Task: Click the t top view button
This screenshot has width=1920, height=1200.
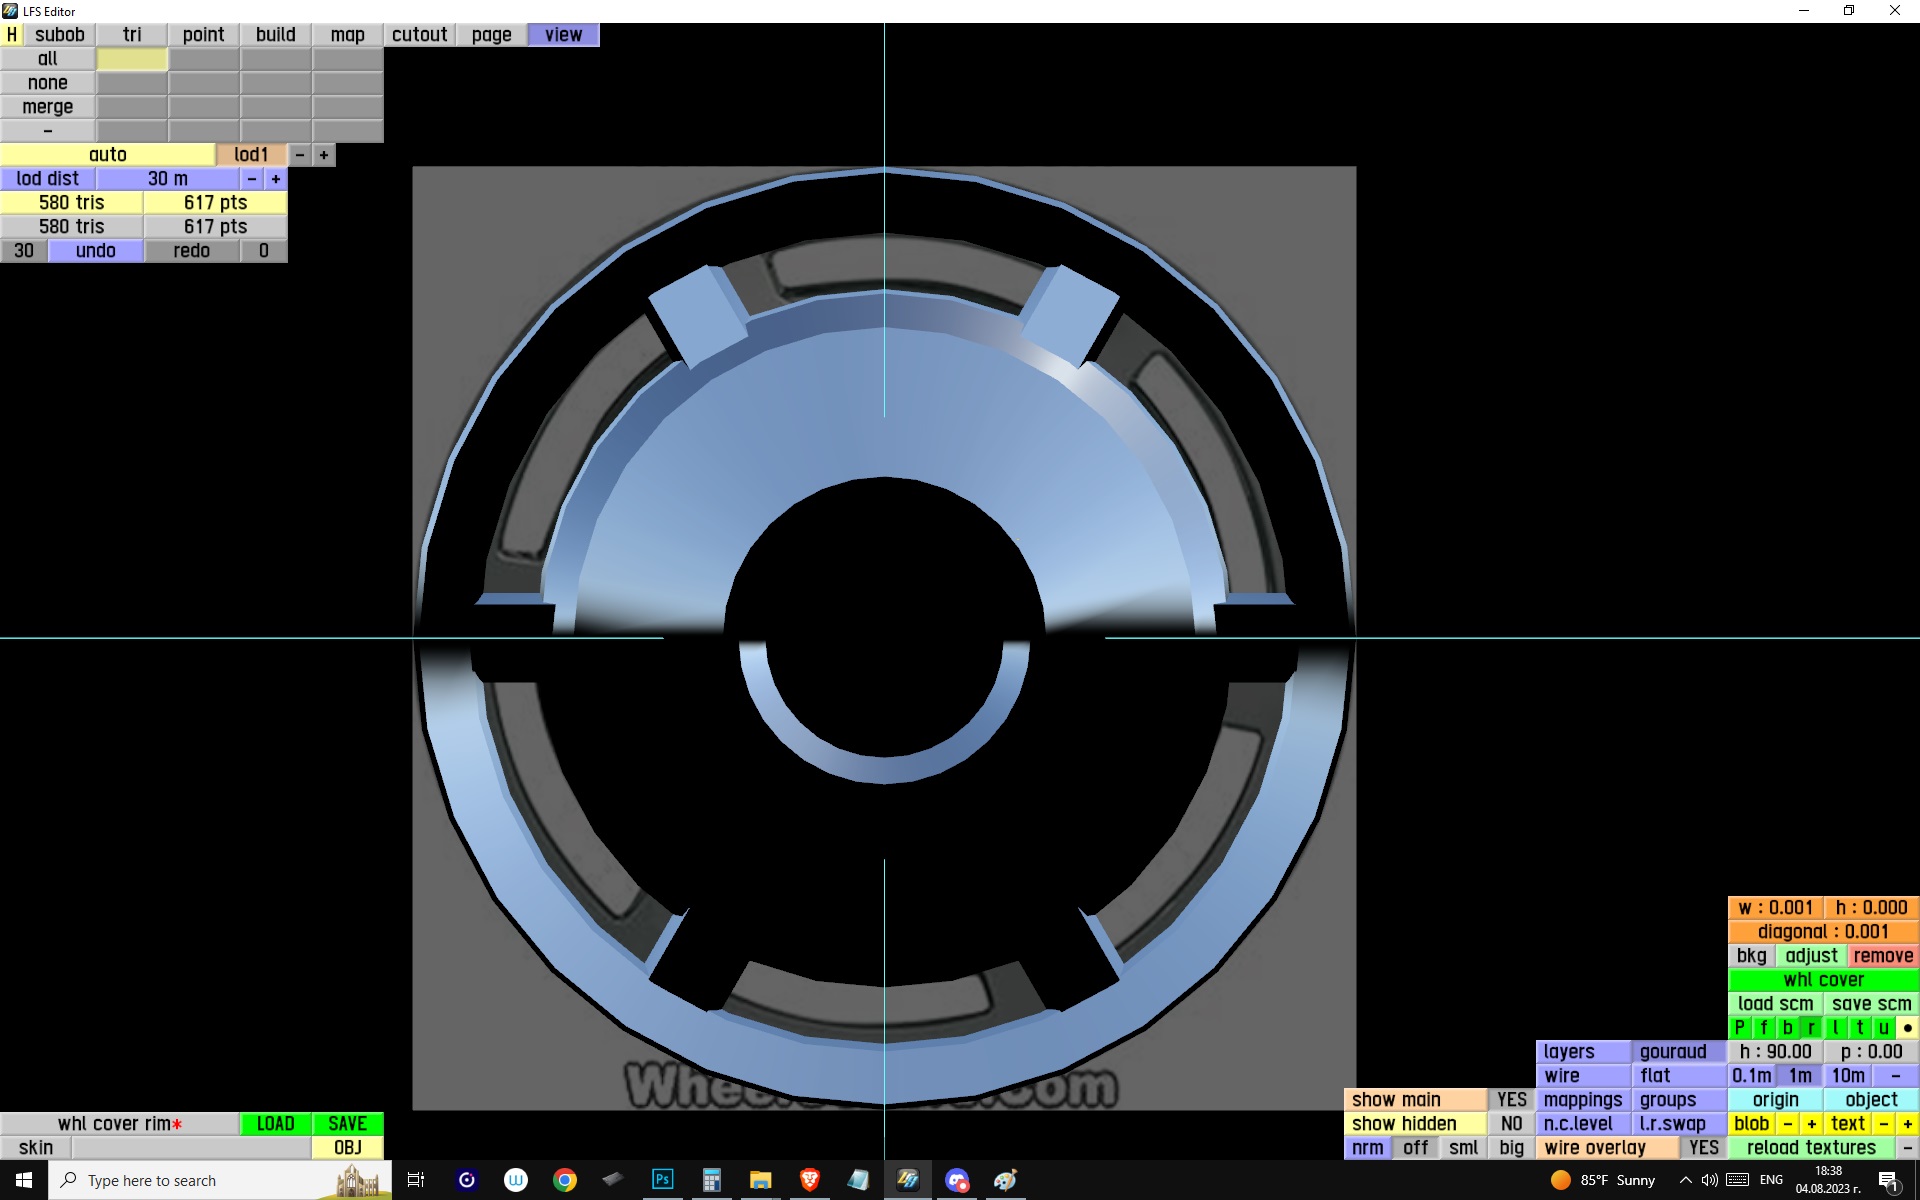Action: 1859,1028
